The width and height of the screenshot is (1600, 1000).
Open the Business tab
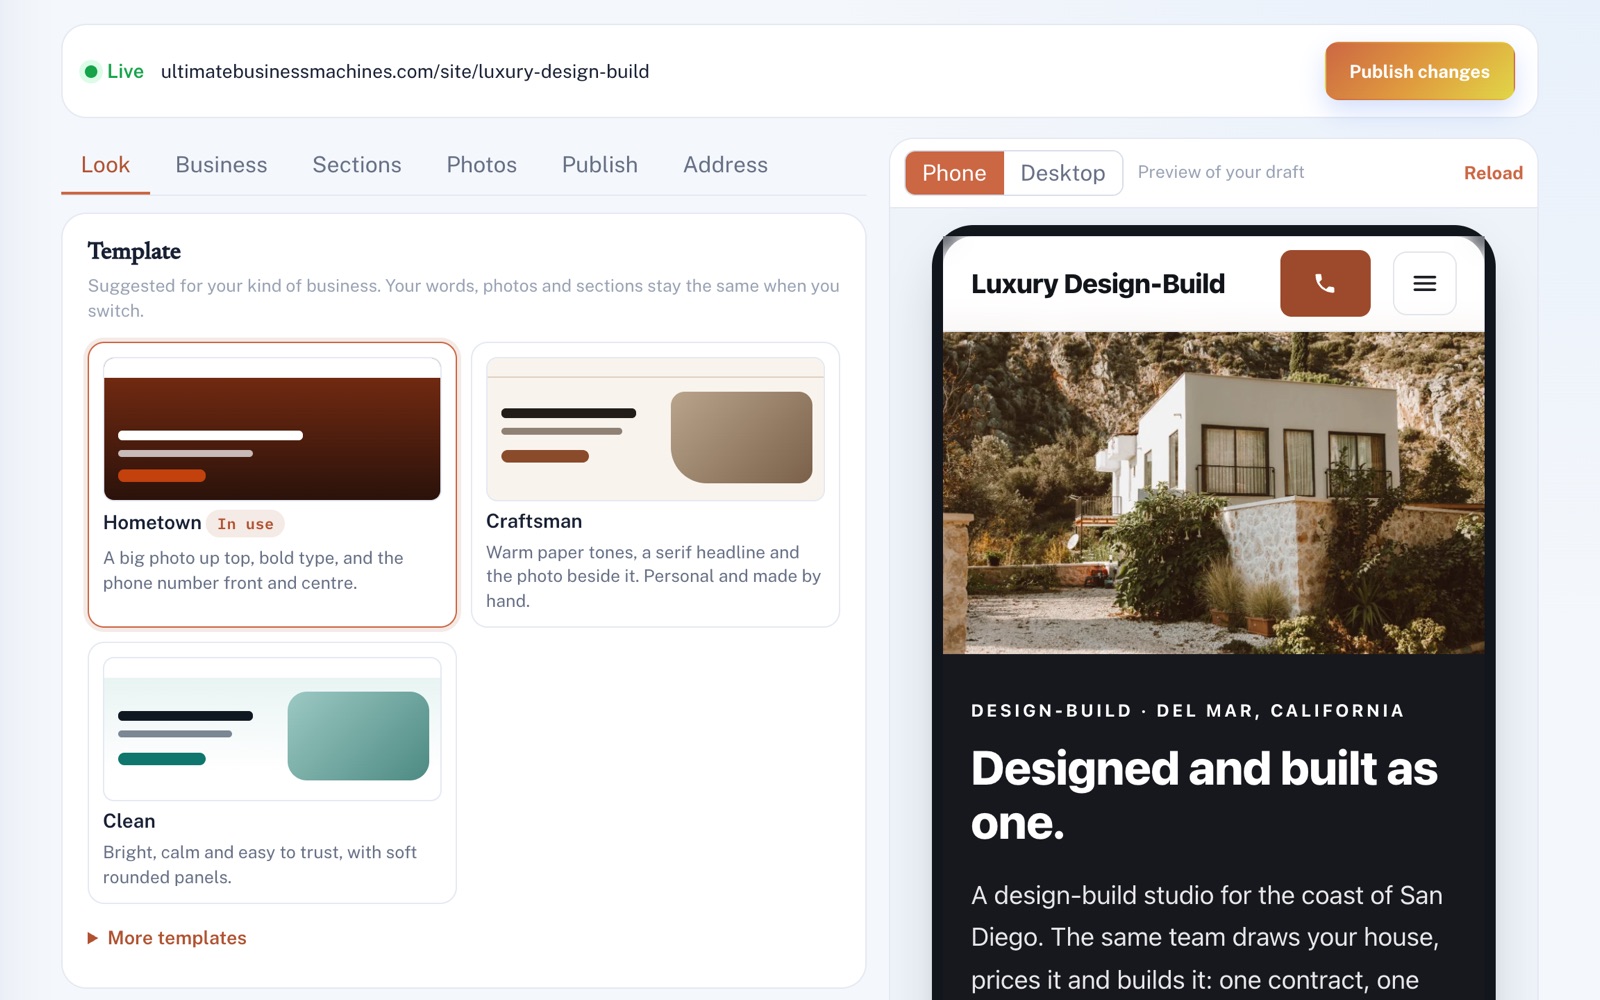(221, 165)
